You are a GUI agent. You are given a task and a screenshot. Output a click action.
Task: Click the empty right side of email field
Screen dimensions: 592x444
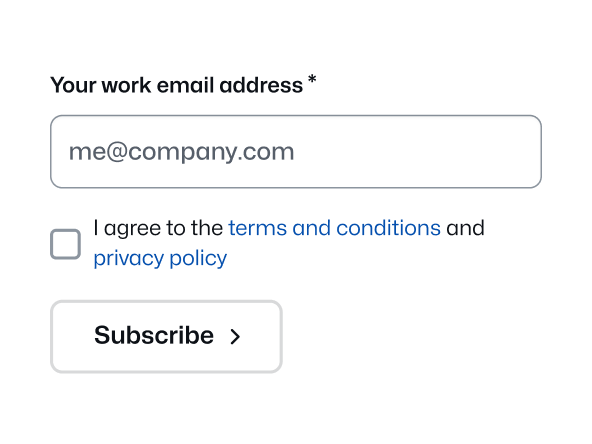[x=415, y=151]
